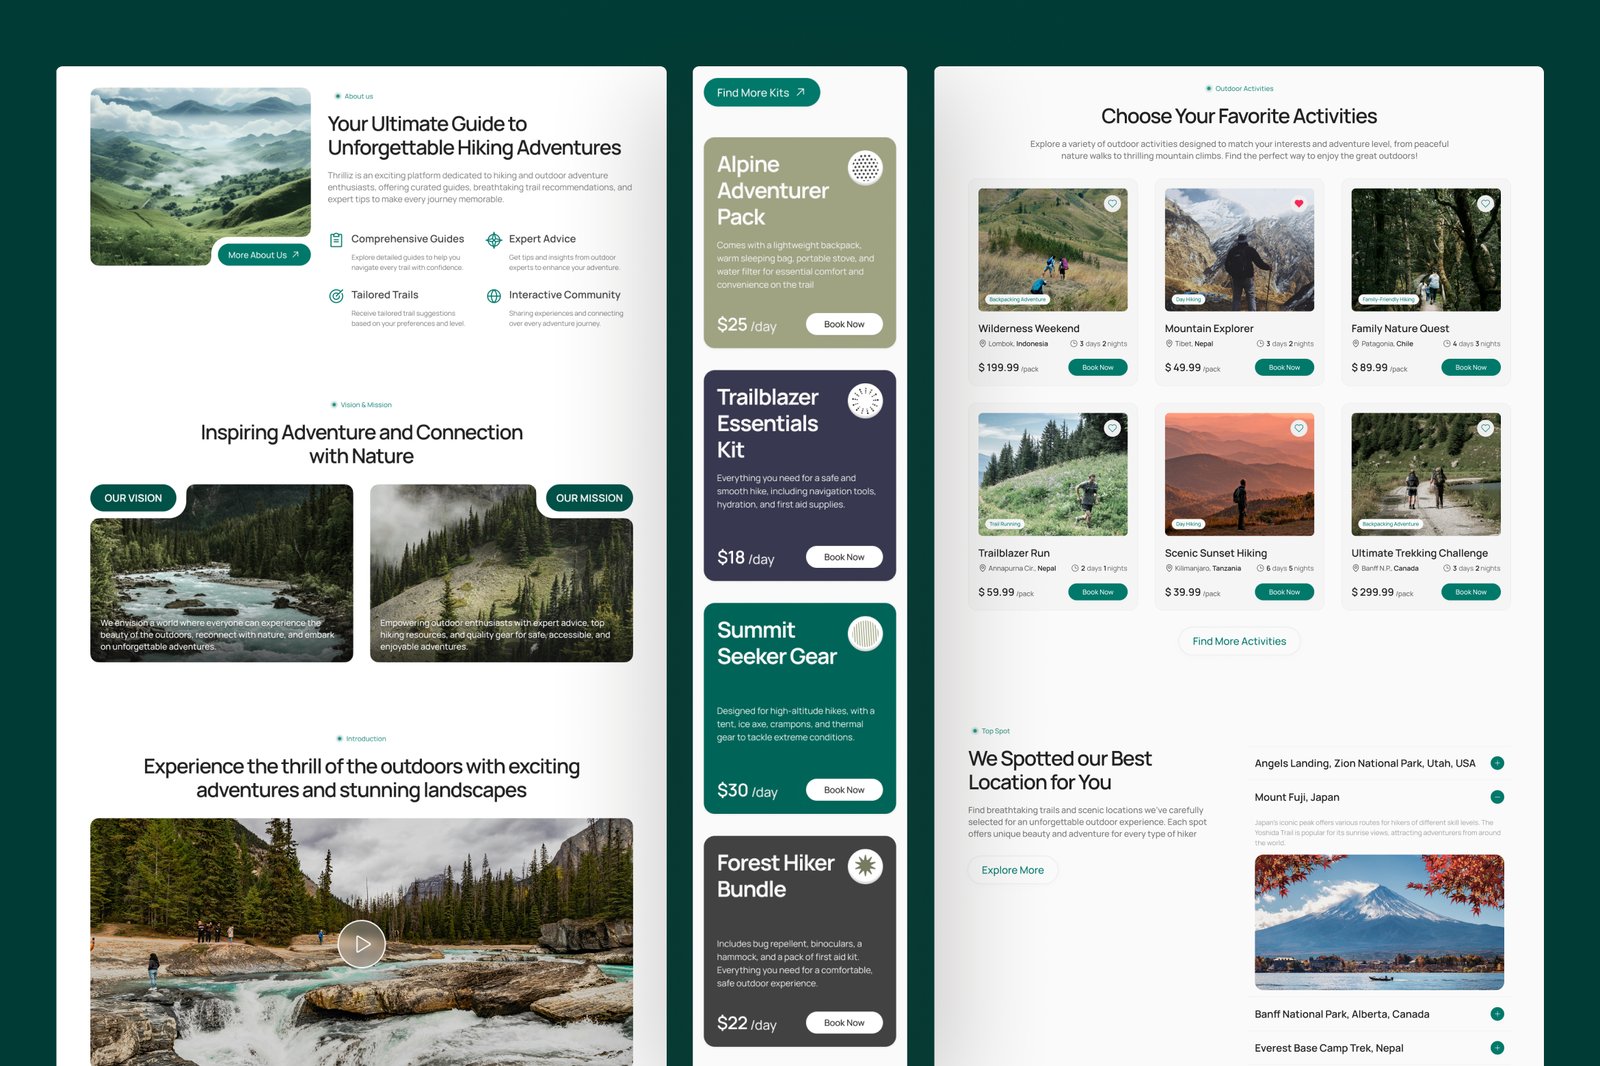Click the Interactive Community globe icon
This screenshot has width=1600, height=1066.
click(493, 296)
